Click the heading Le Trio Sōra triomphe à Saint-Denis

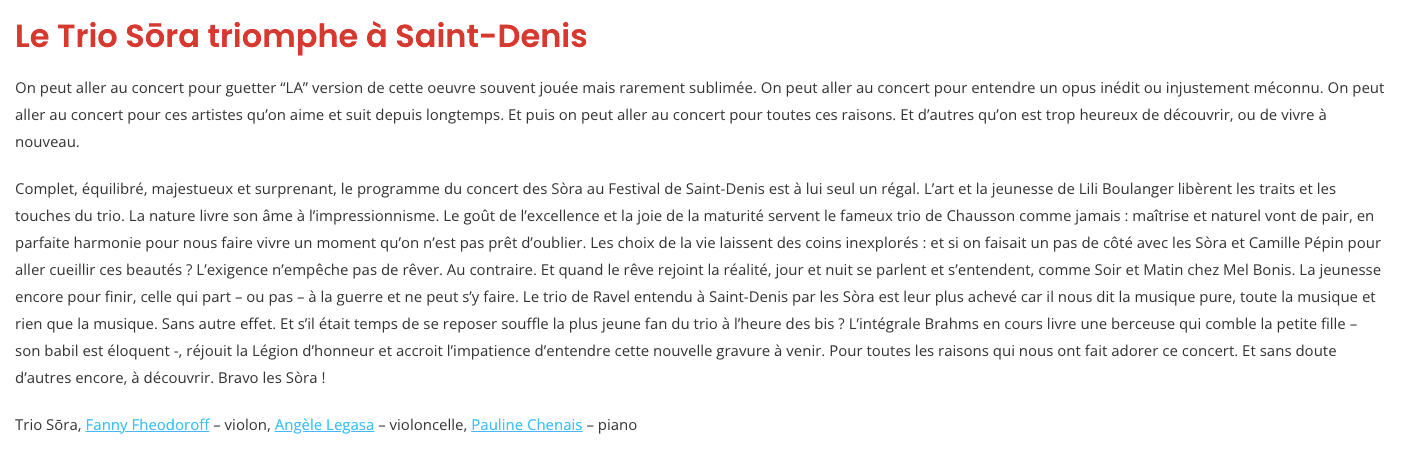301,37
